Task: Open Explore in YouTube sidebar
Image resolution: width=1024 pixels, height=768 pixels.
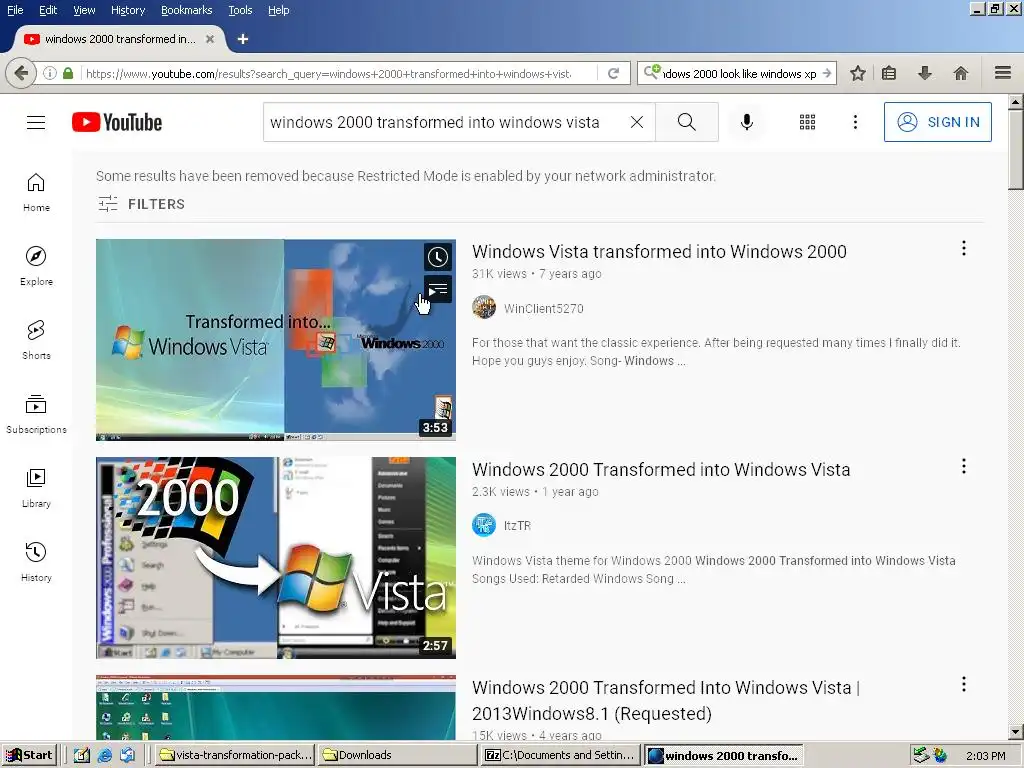Action: coord(36,266)
